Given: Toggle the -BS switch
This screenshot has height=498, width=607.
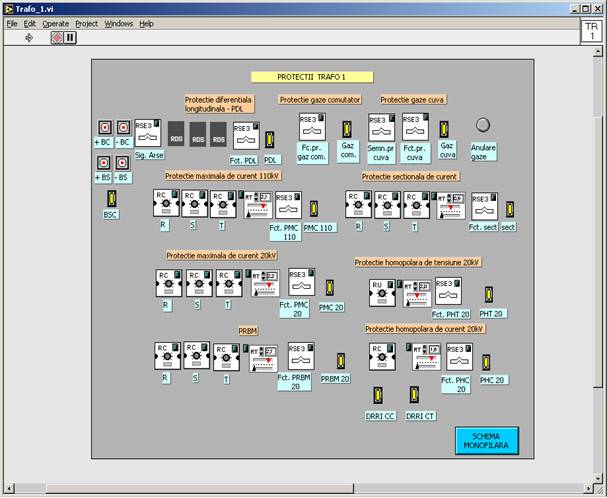Looking at the screenshot, I should (122, 162).
